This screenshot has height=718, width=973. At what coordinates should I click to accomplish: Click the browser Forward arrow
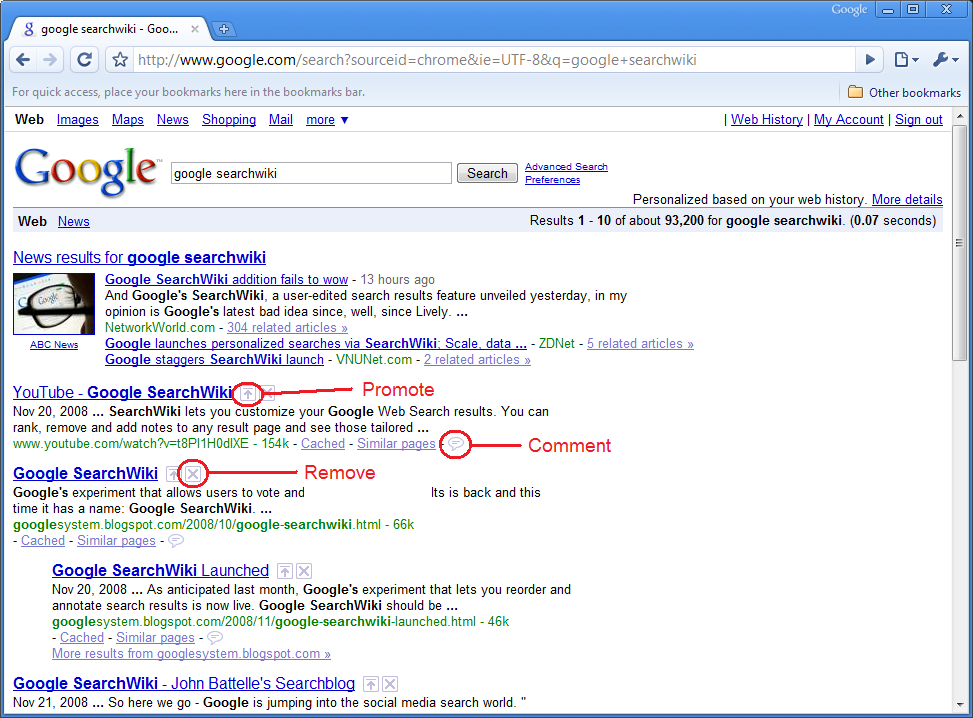point(50,60)
